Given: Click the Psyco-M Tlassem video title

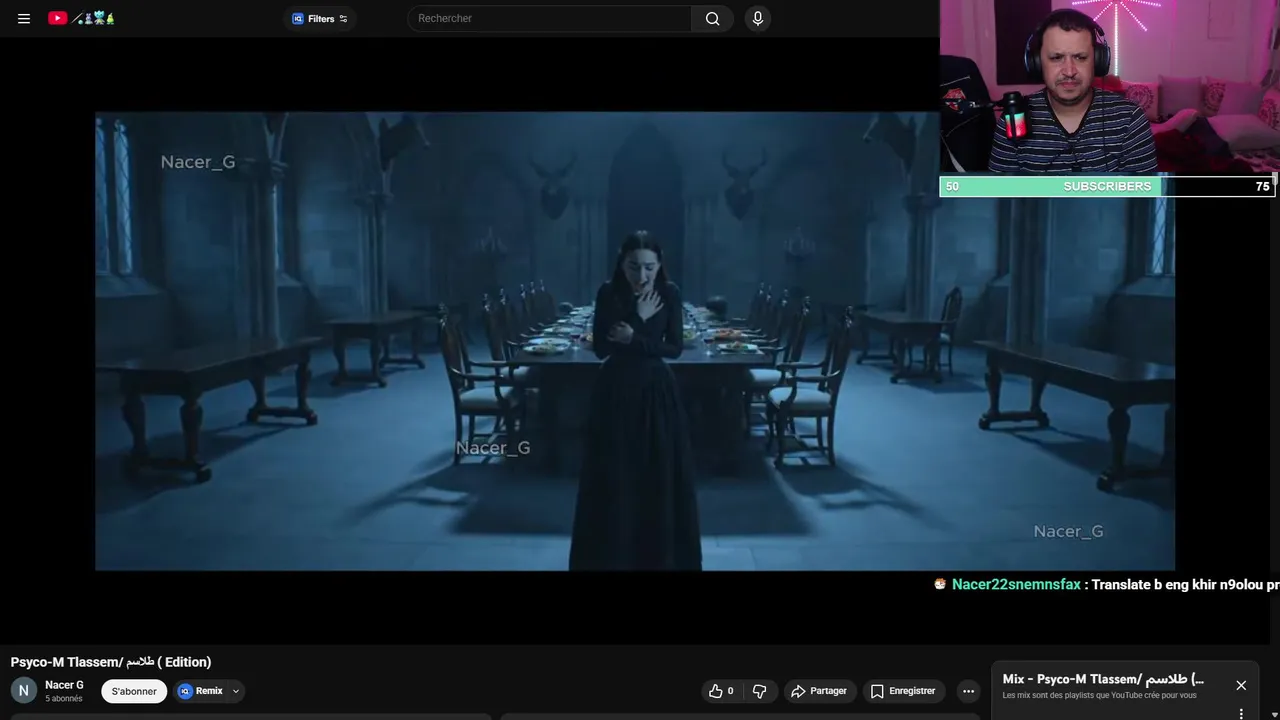Looking at the screenshot, I should pyautogui.click(x=111, y=662).
